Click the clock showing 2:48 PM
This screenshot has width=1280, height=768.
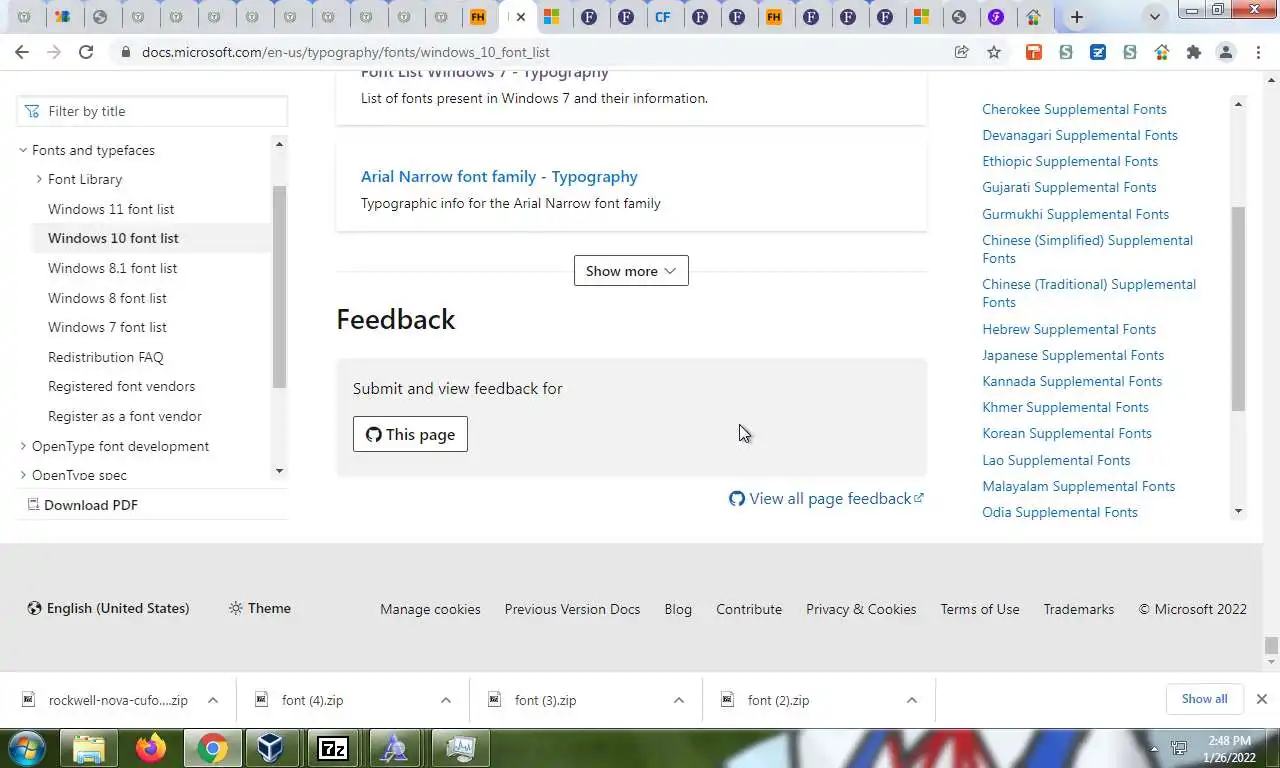coord(1230,741)
